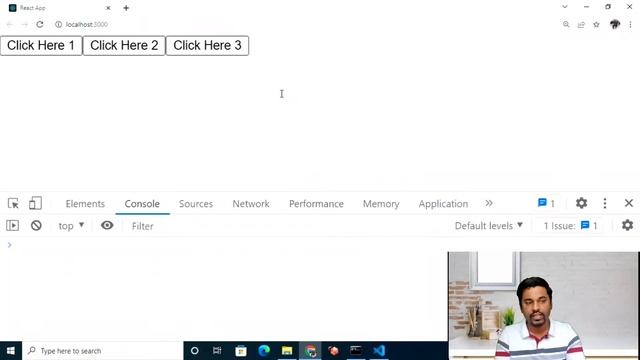Click the taskbar search box
This screenshot has width=640, height=360.
click(x=102, y=351)
